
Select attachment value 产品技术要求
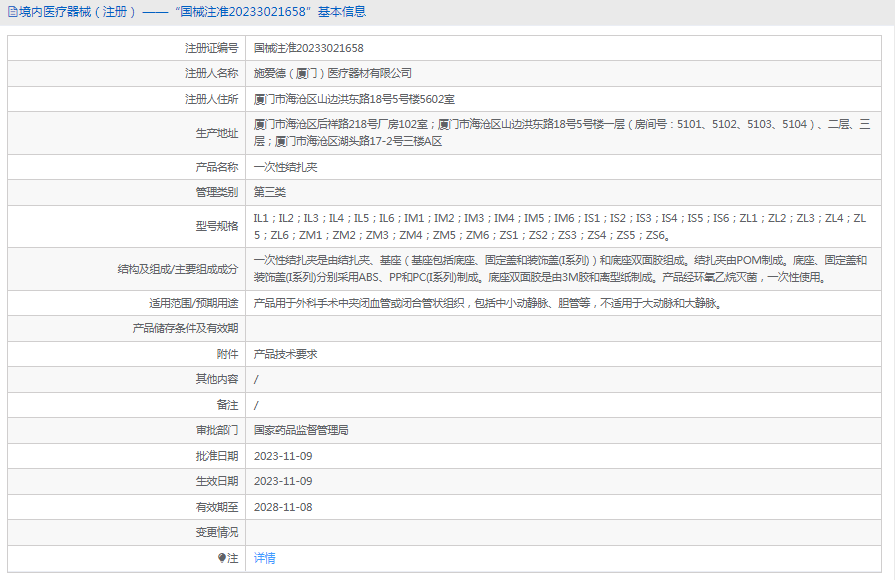click(x=285, y=354)
